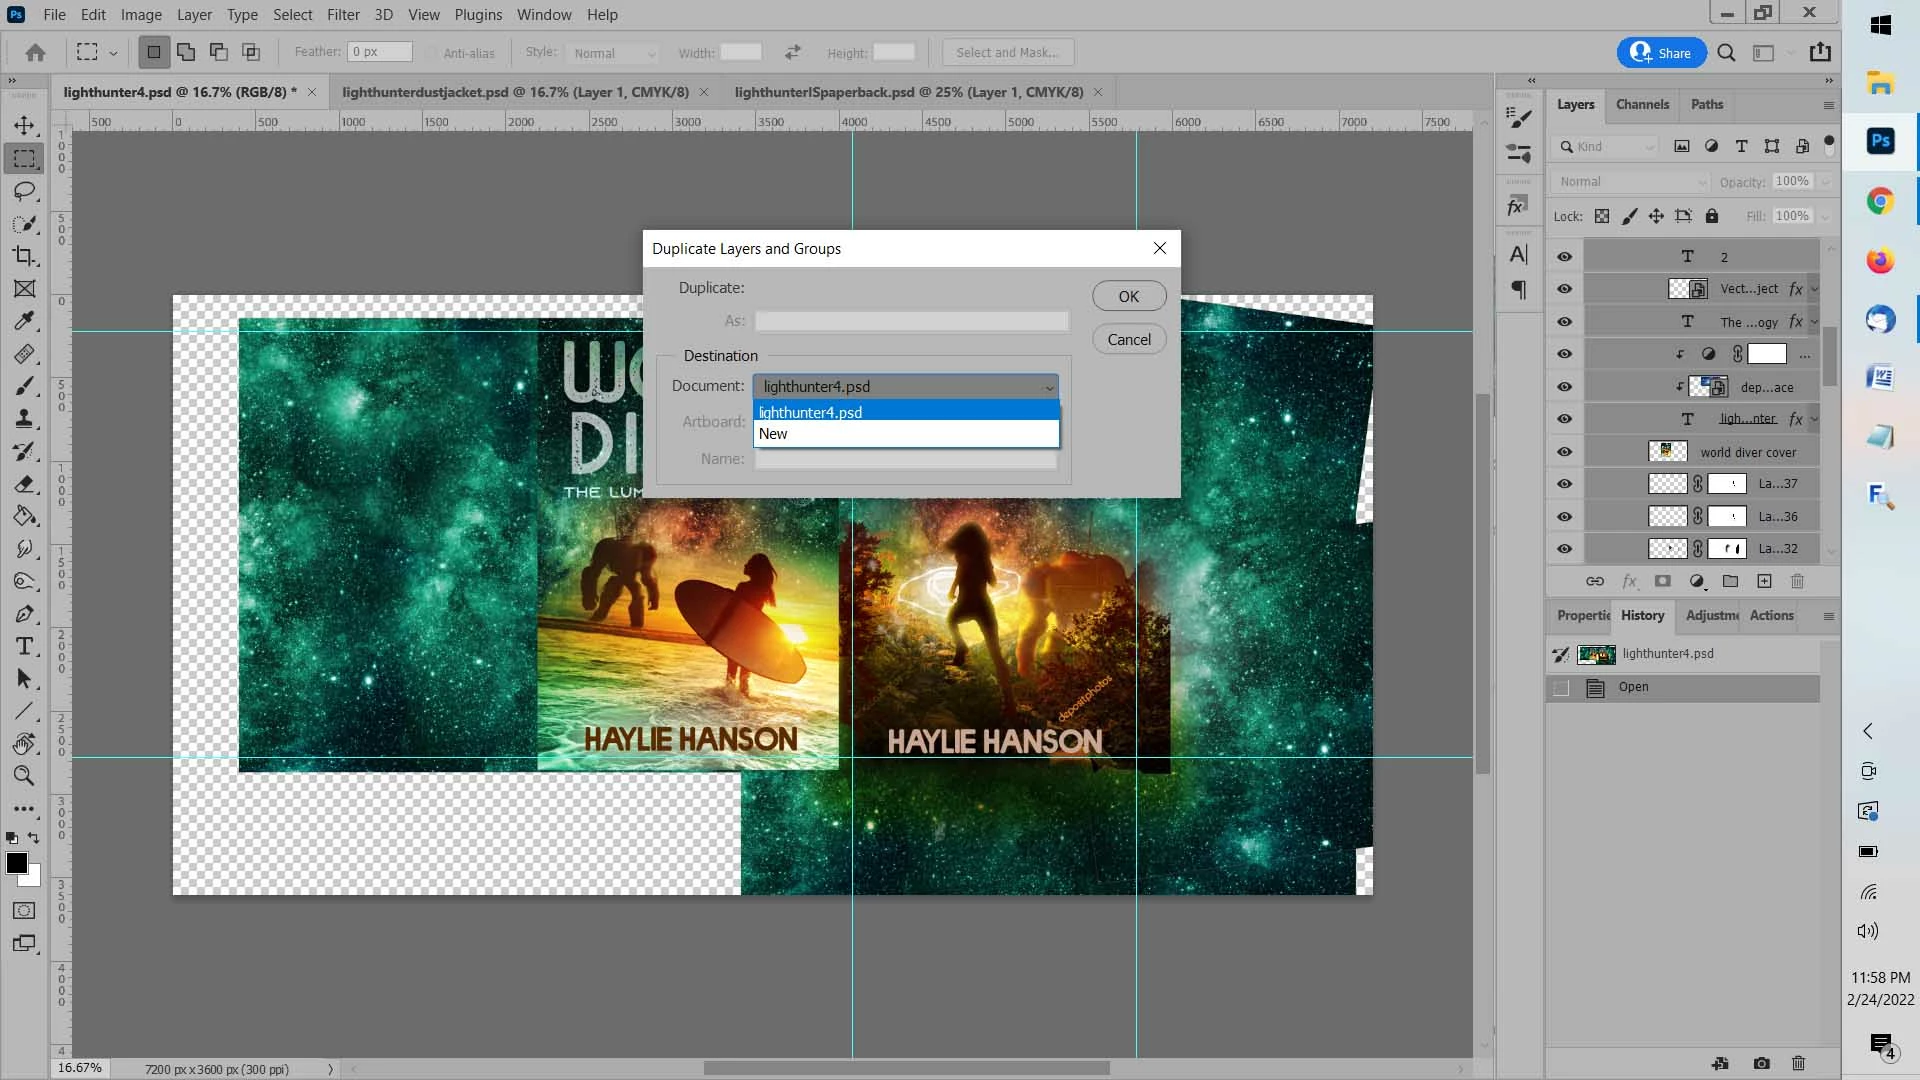Select the Horizontal Type tool
Viewport: 1920px width, 1080px height.
pyautogui.click(x=24, y=646)
